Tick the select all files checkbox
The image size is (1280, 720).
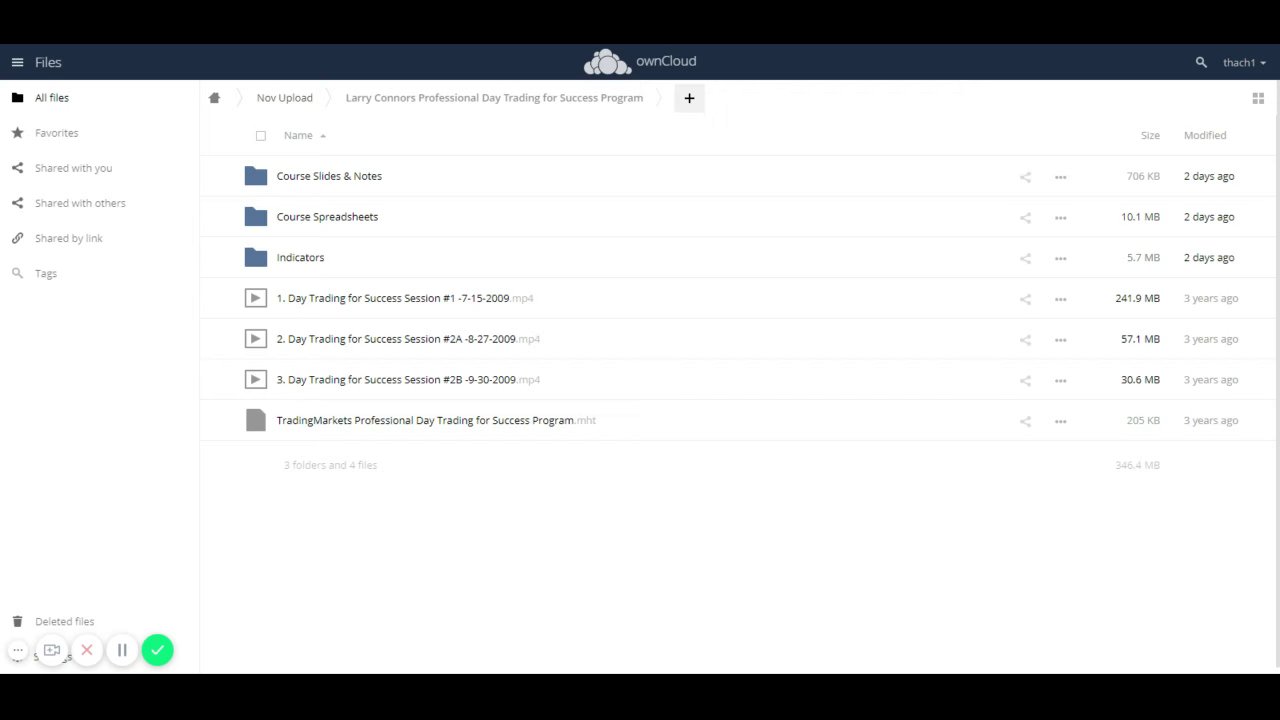click(261, 136)
